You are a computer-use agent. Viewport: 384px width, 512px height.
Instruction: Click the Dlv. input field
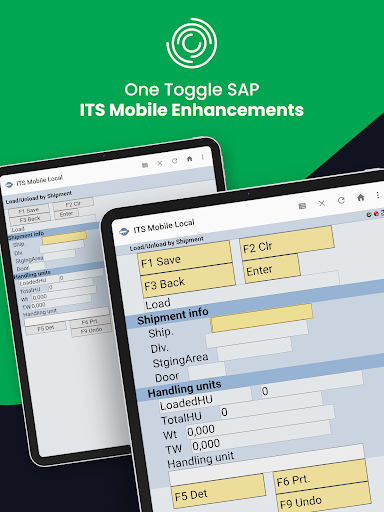[x=257, y=335]
